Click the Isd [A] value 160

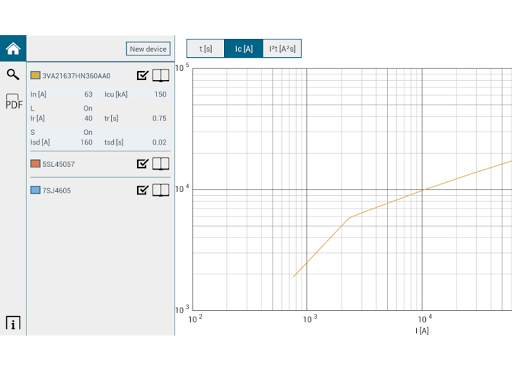86,142
